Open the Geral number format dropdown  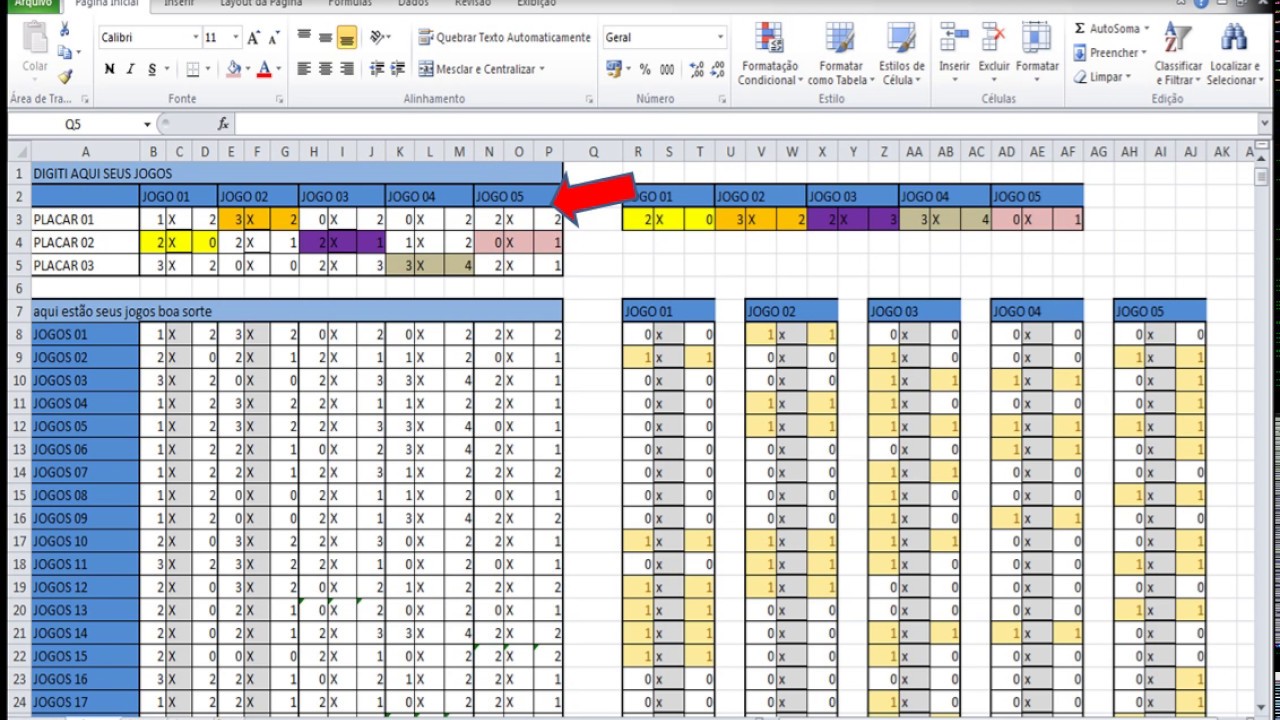(719, 38)
